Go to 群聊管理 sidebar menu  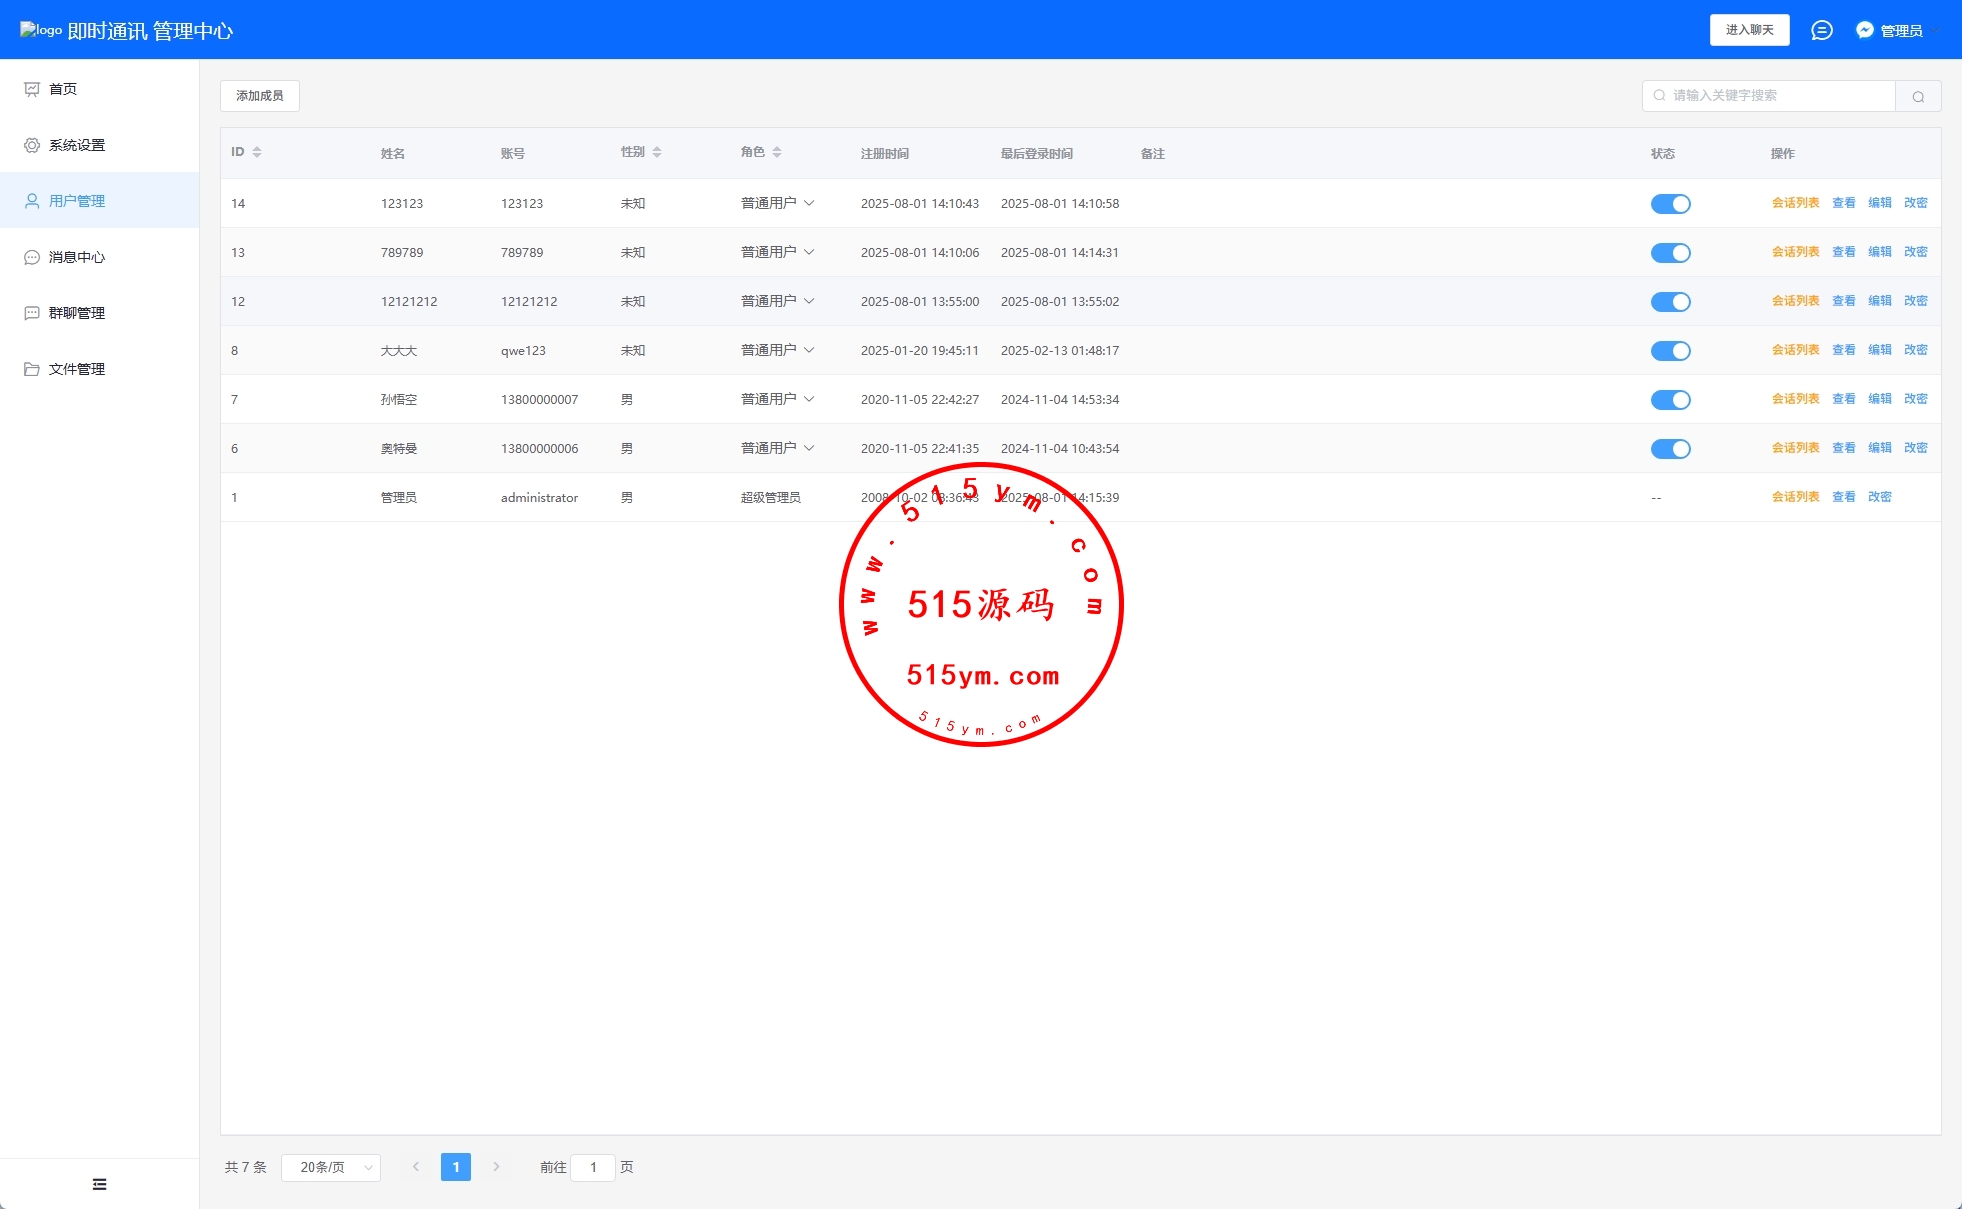coord(77,313)
